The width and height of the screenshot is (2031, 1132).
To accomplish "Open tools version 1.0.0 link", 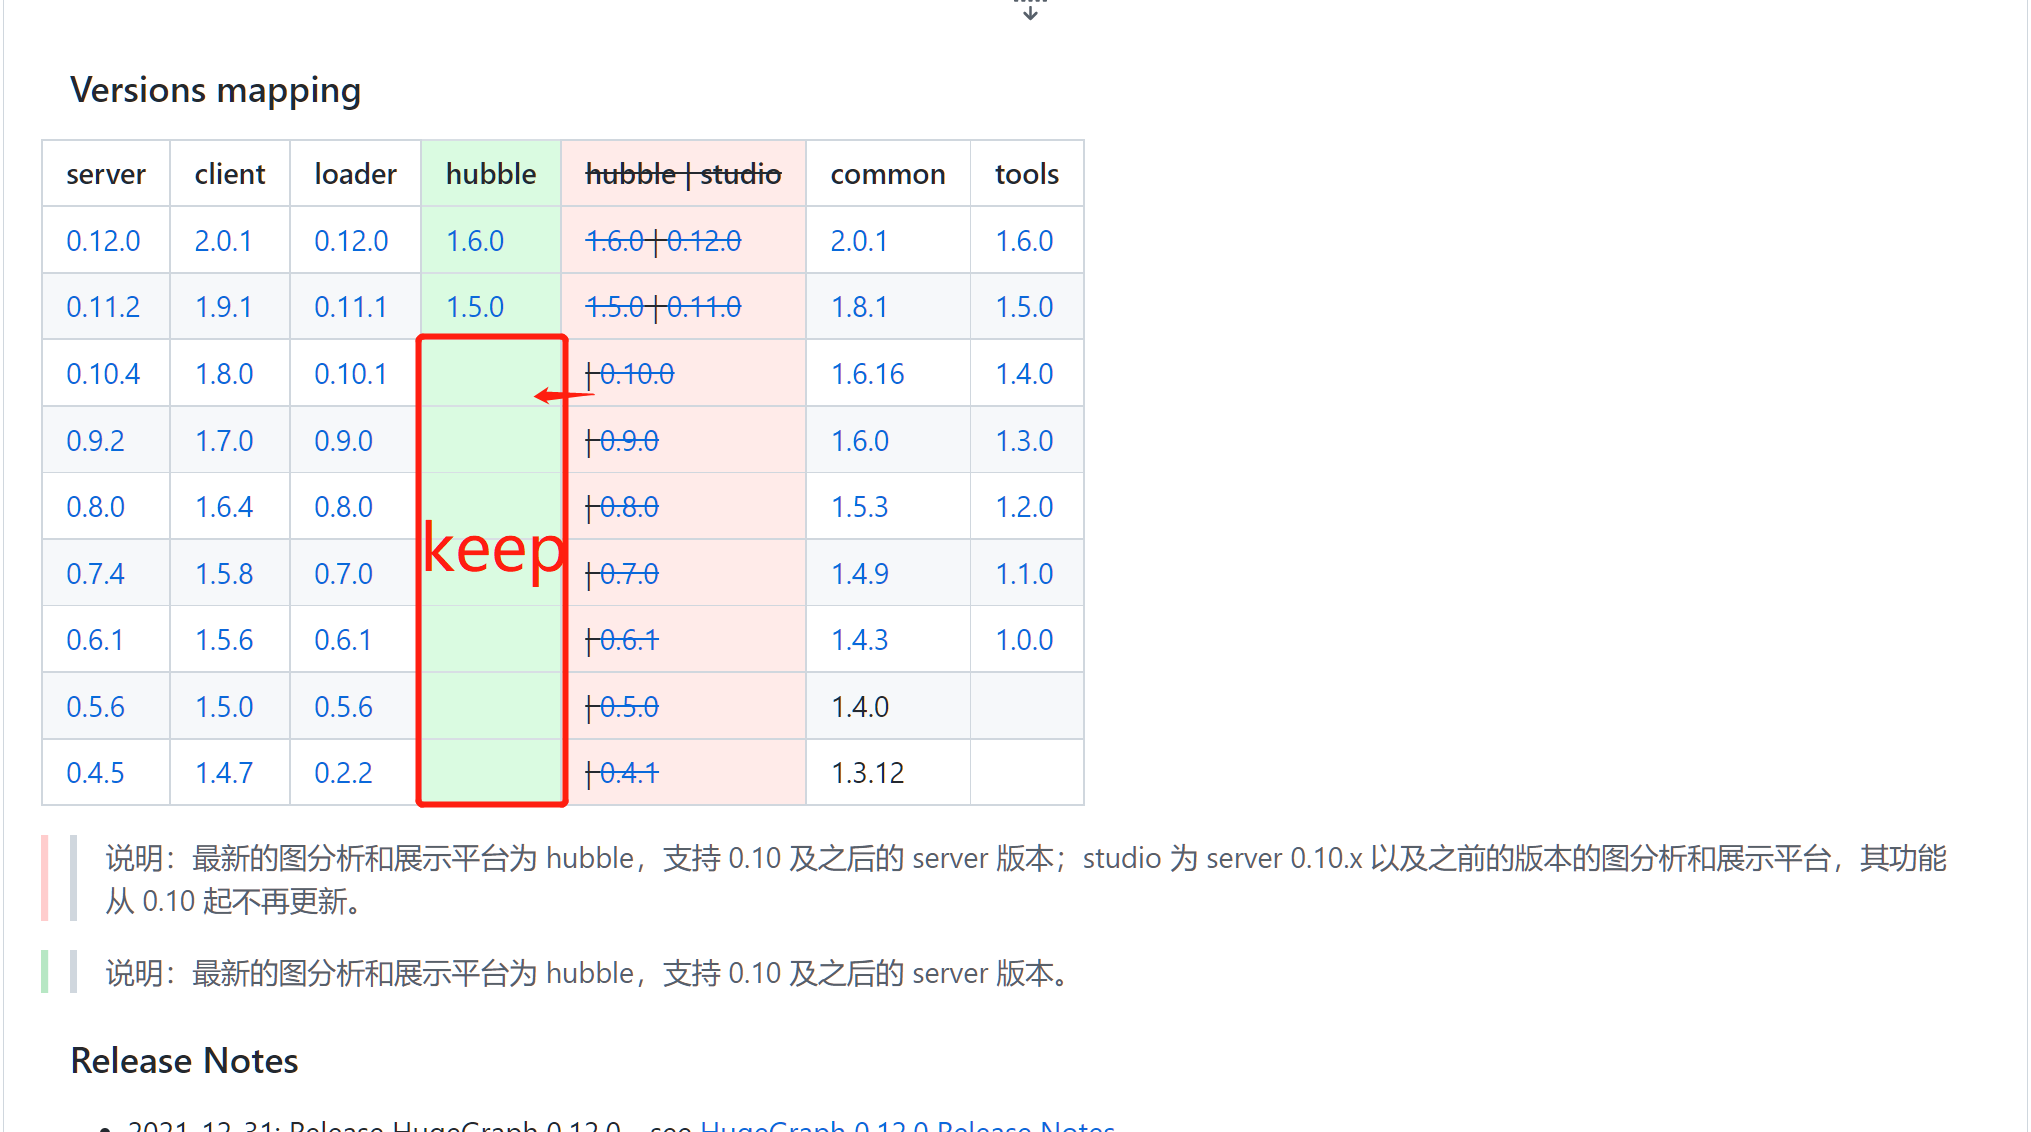I will 1024,640.
